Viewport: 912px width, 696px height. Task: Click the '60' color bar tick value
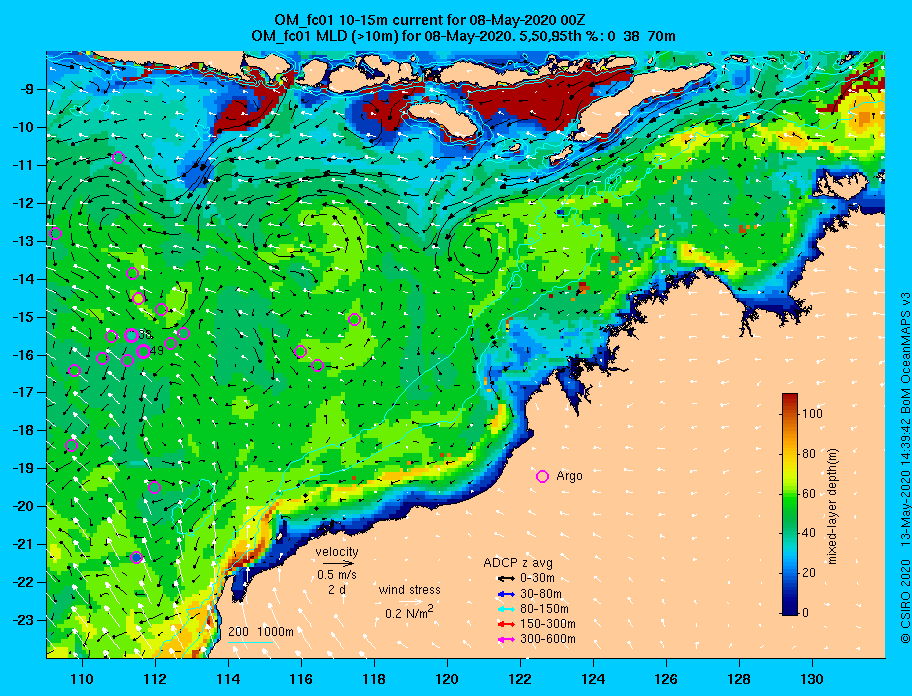(809, 494)
